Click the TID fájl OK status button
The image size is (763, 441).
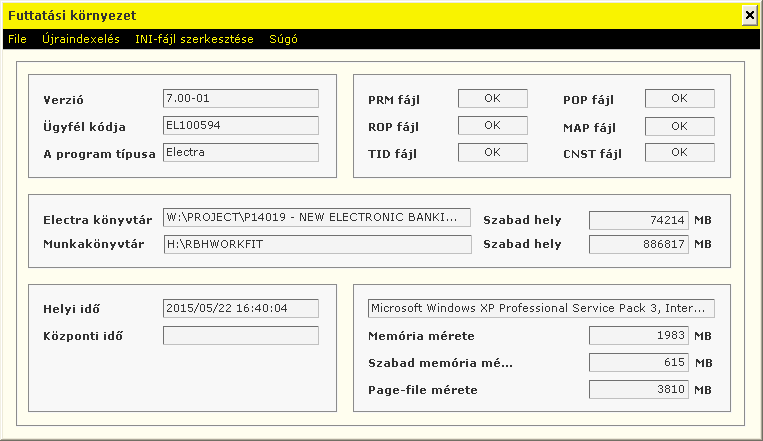[492, 152]
